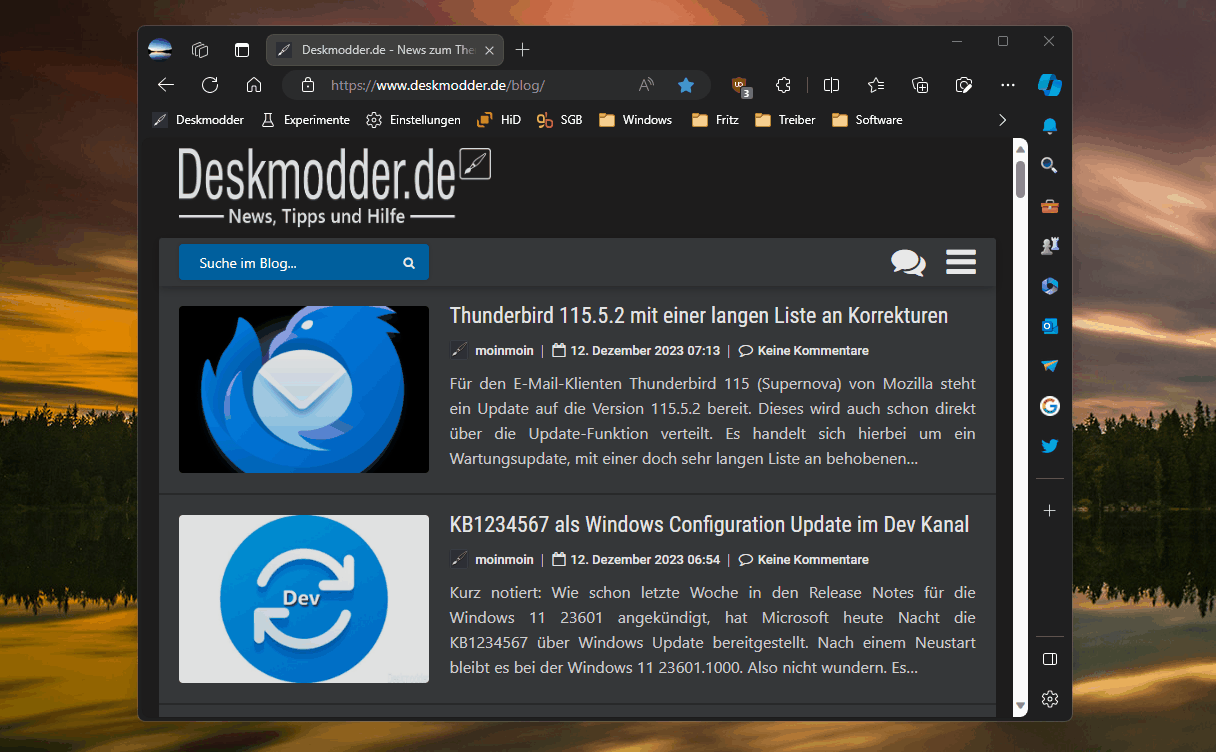Open Outlook in sidebar
The width and height of the screenshot is (1216, 752).
click(x=1050, y=326)
